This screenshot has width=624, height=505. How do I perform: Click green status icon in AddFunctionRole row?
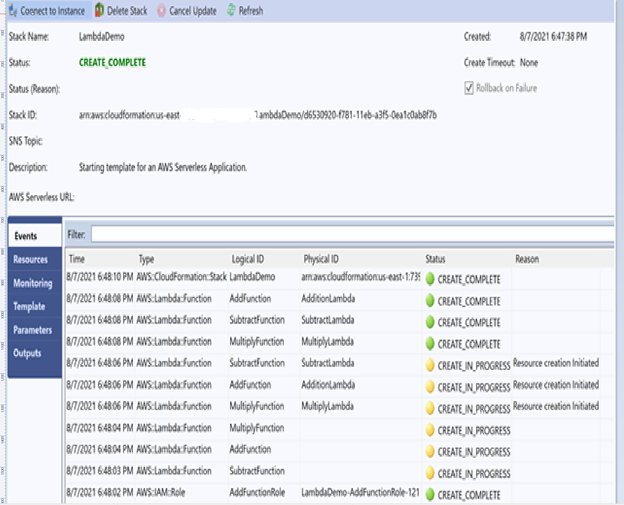click(x=430, y=495)
